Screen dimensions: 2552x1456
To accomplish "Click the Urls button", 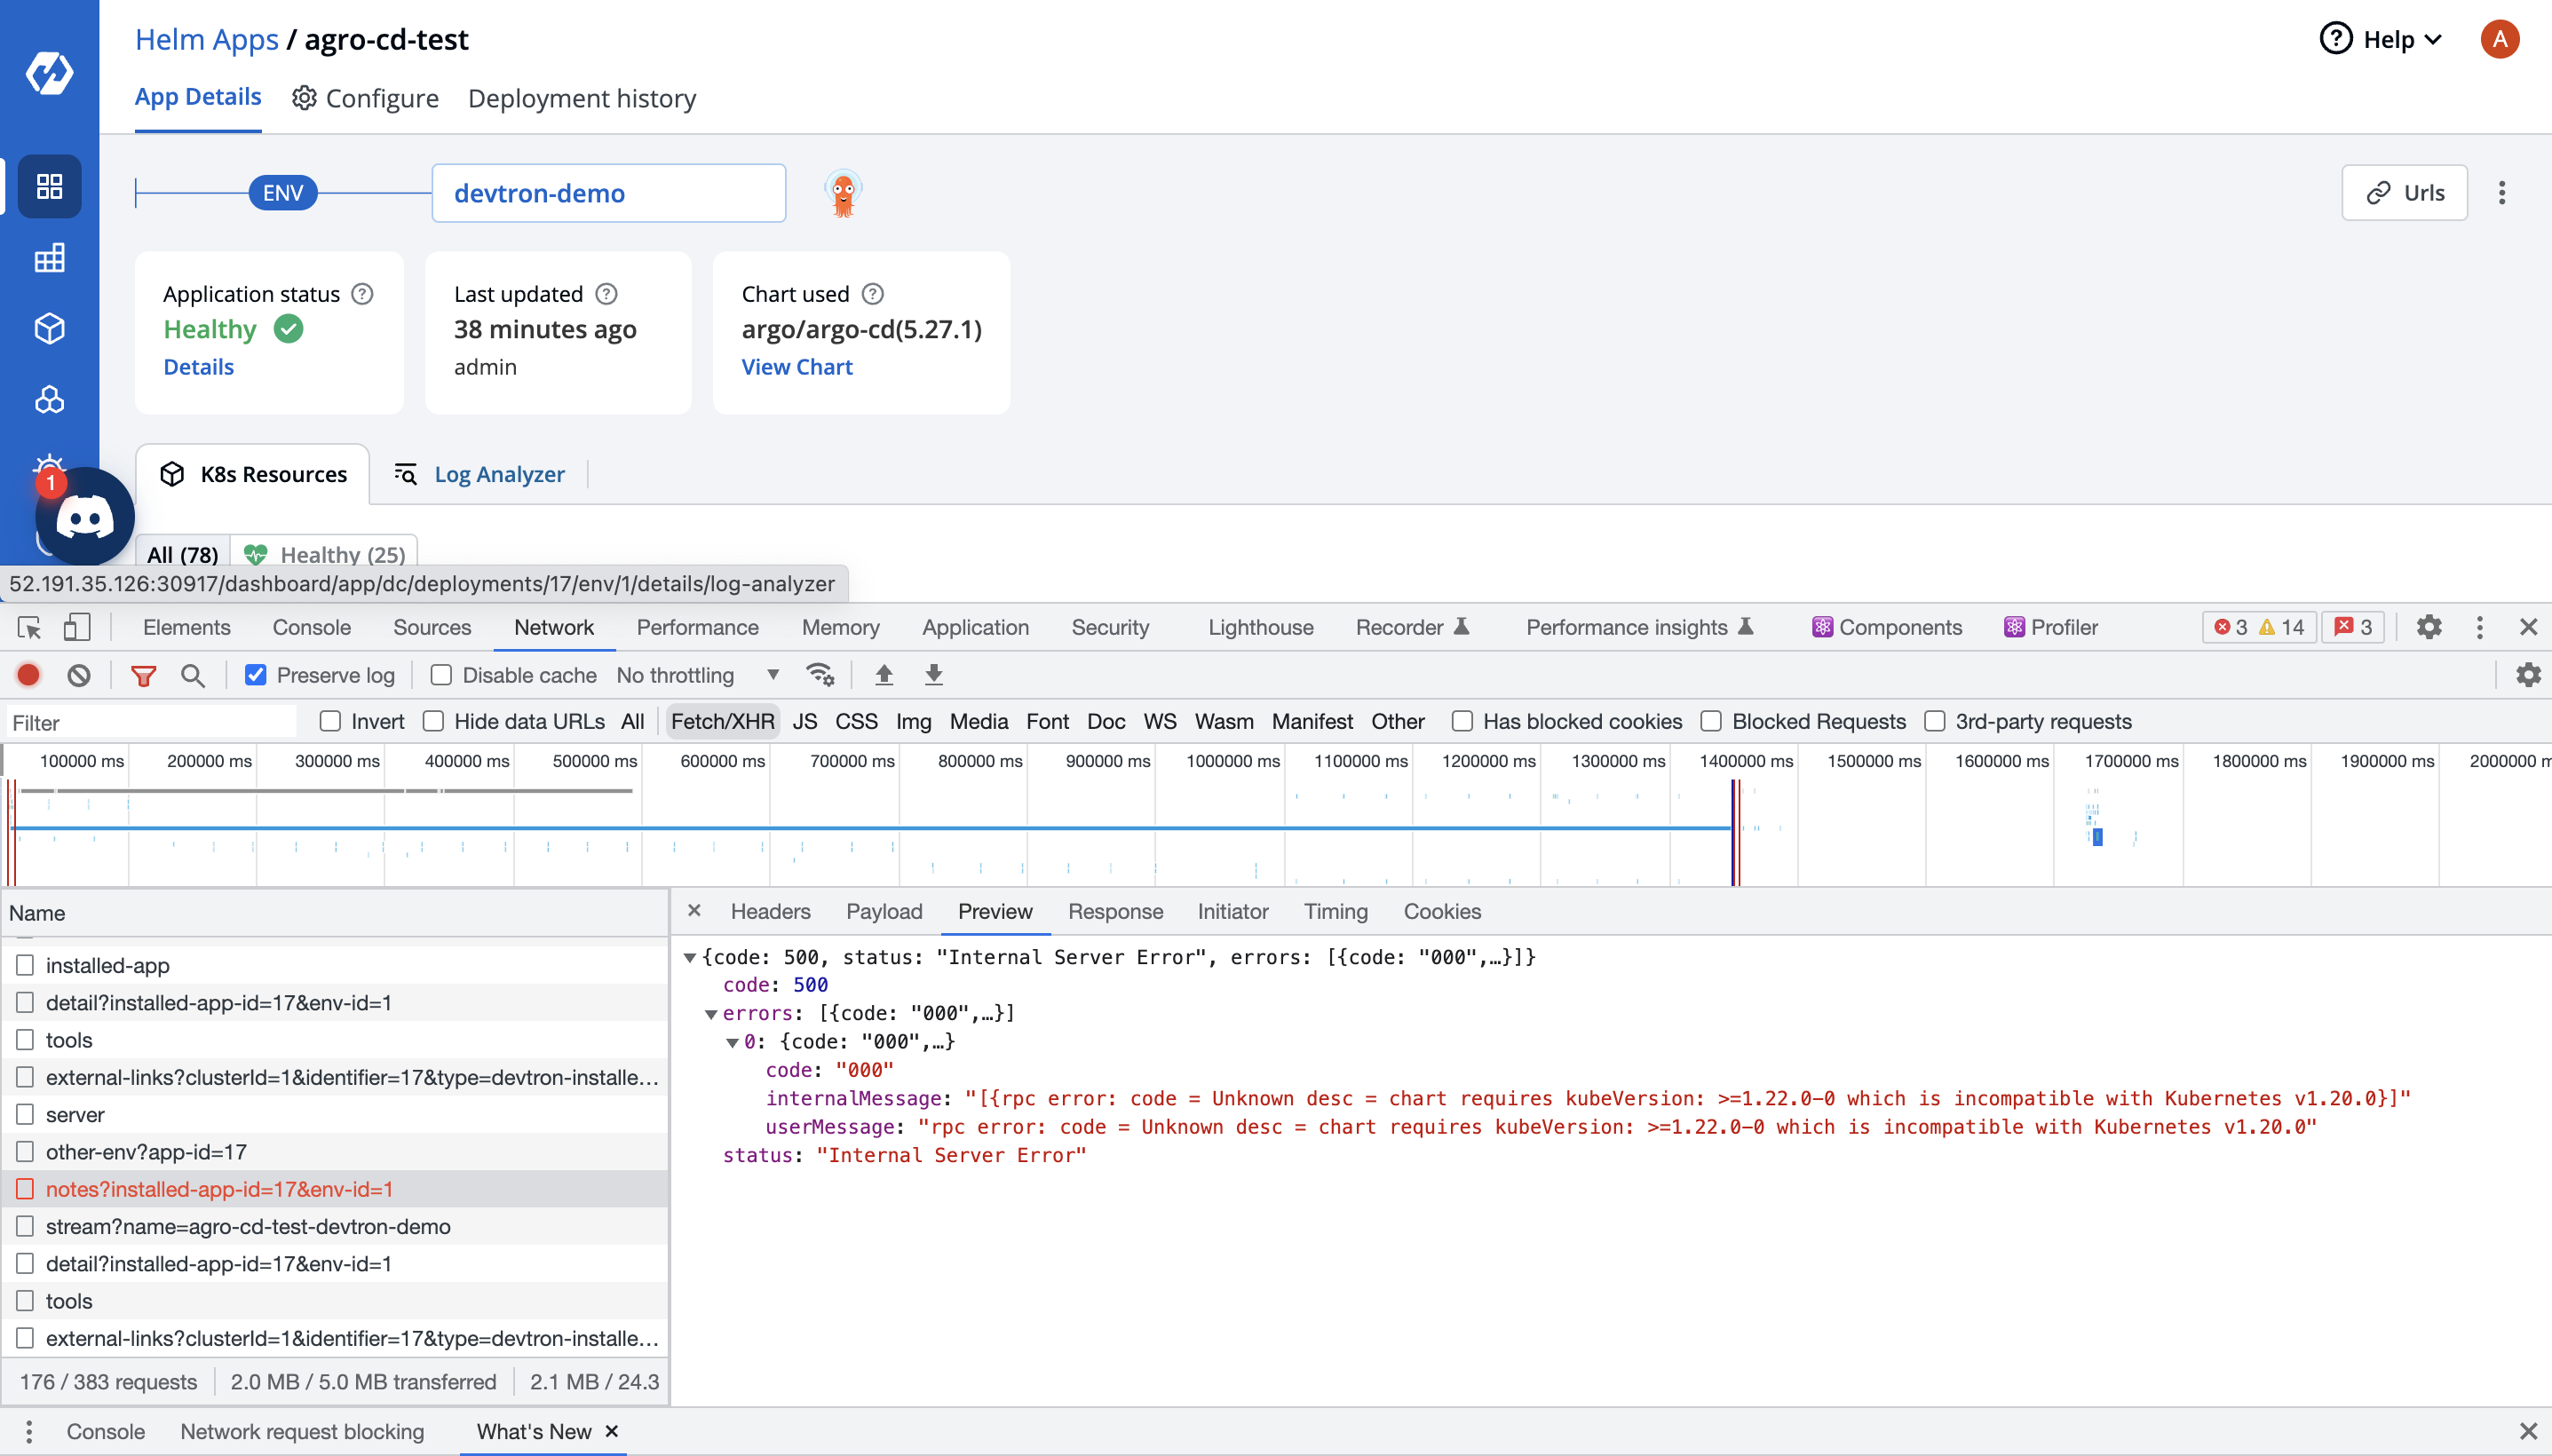I will tap(2403, 192).
